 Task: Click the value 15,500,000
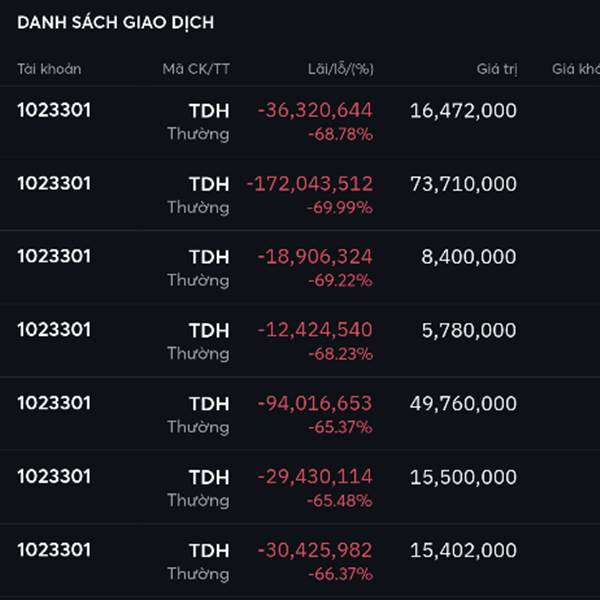(x=463, y=477)
